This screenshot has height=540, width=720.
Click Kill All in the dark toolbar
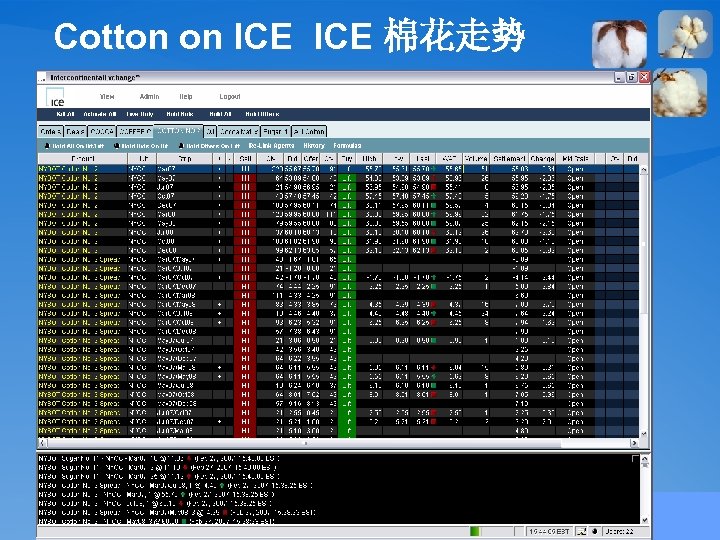[65, 114]
